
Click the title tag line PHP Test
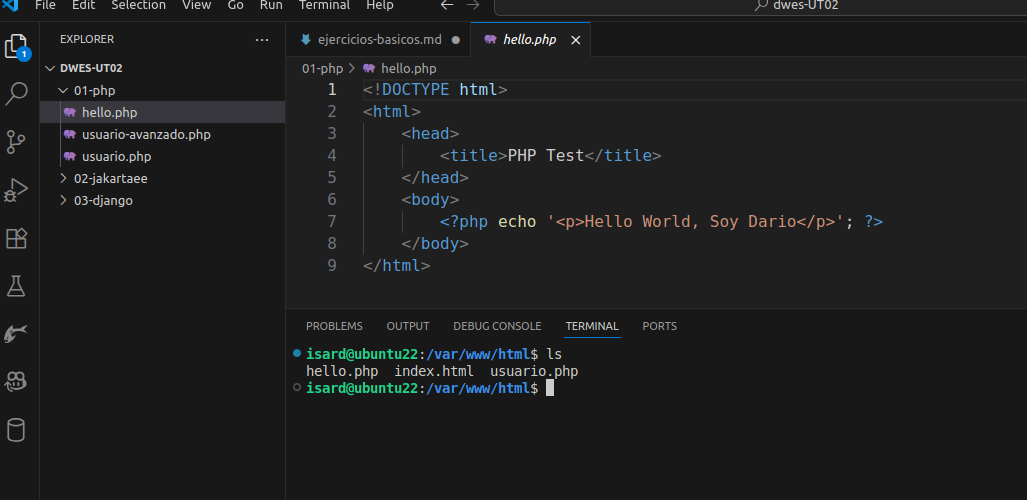pos(551,155)
